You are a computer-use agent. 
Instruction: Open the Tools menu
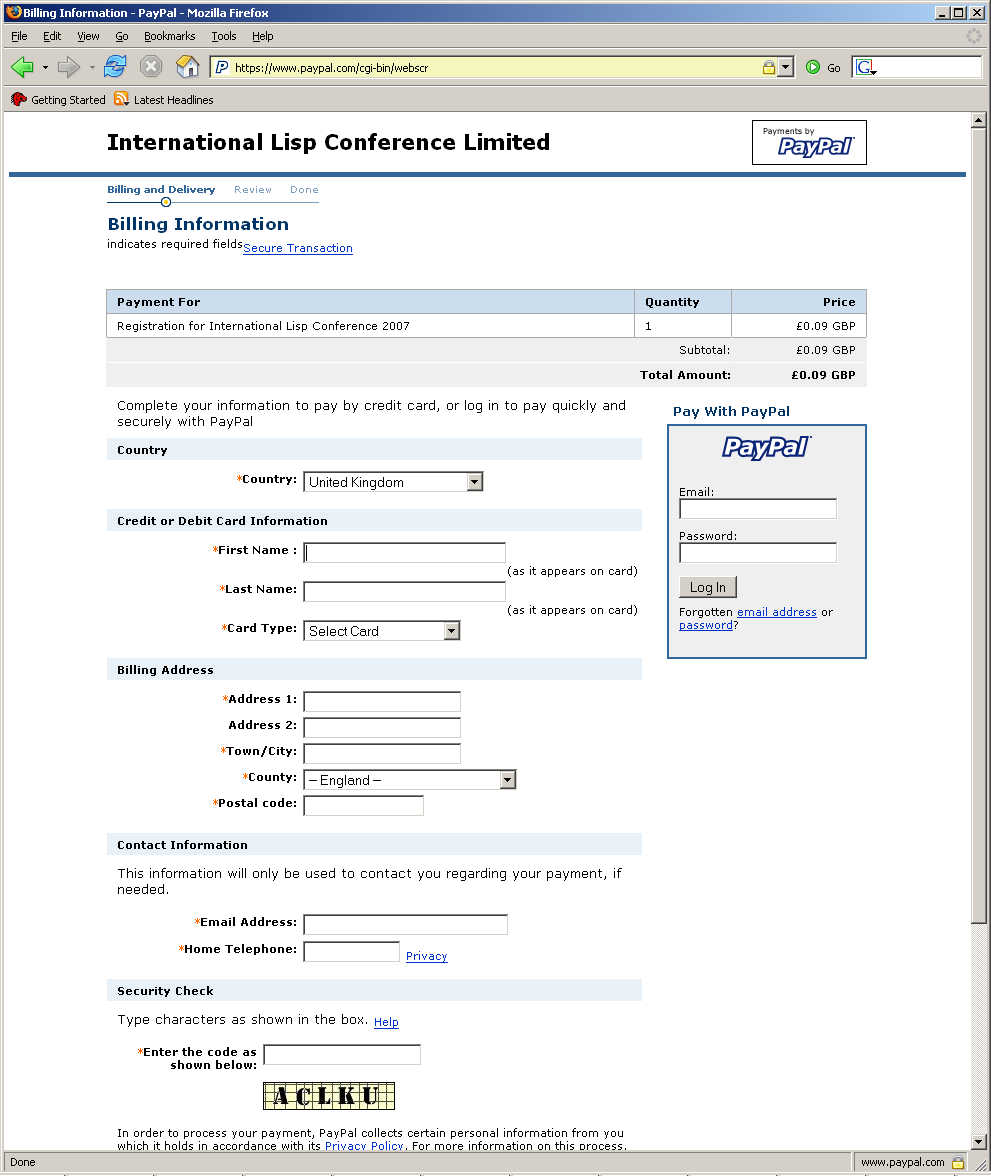click(x=224, y=36)
